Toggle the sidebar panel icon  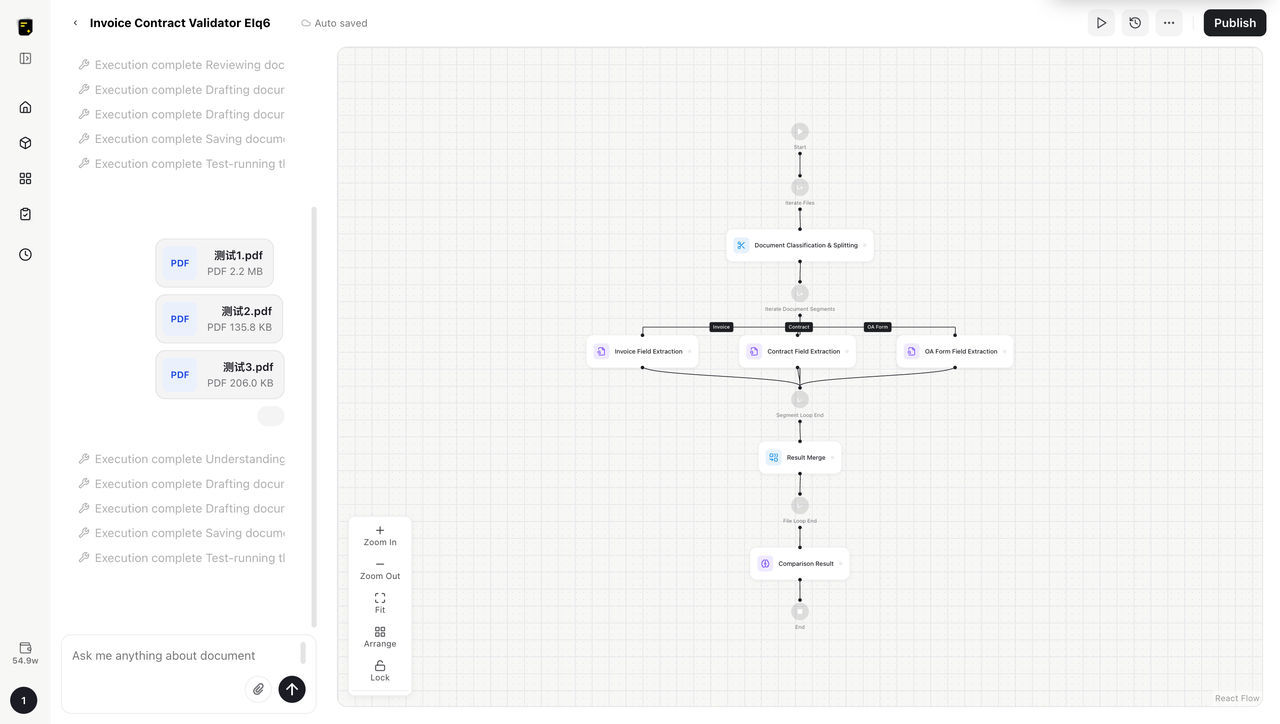point(25,58)
